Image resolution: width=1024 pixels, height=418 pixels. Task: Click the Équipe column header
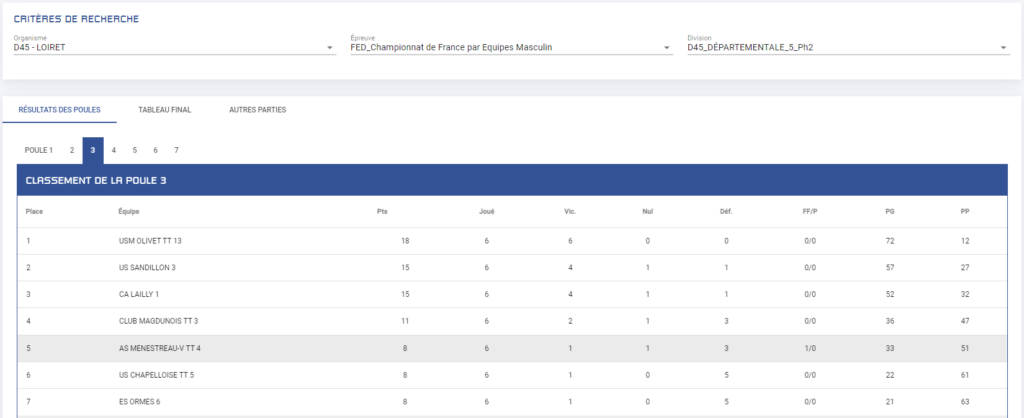[129, 212]
